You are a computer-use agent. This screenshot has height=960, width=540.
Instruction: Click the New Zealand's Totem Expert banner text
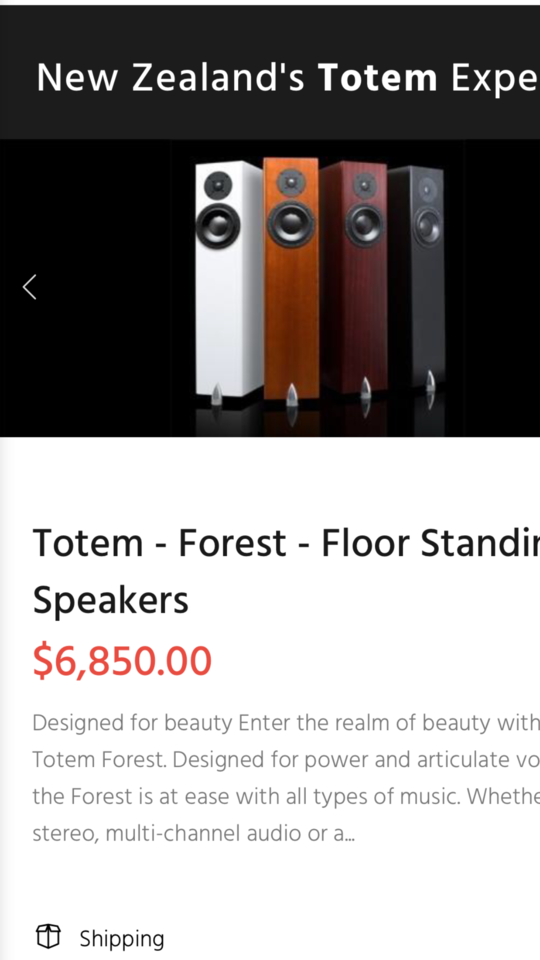(x=288, y=78)
